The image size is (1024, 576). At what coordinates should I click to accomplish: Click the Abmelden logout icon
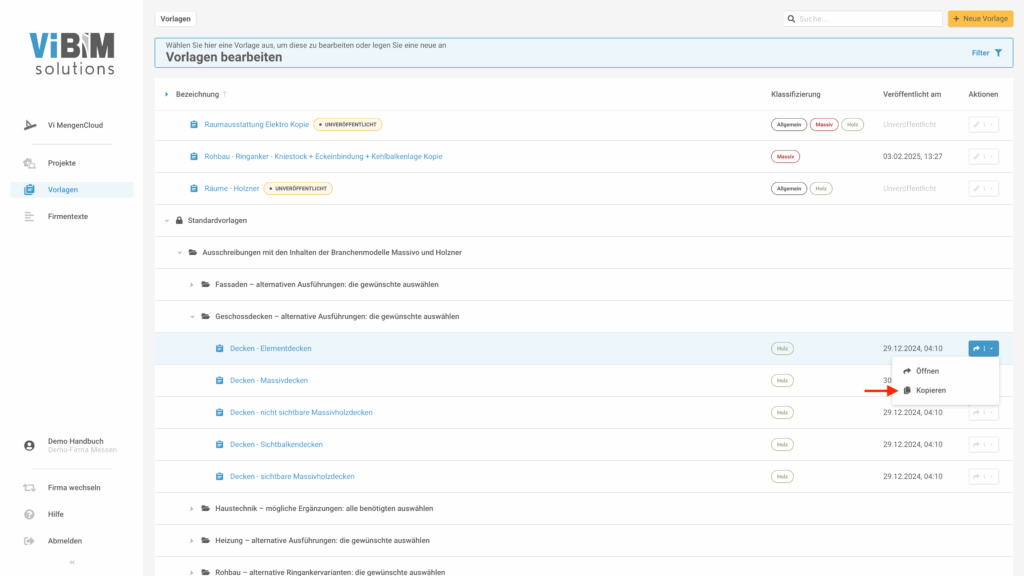[29, 541]
